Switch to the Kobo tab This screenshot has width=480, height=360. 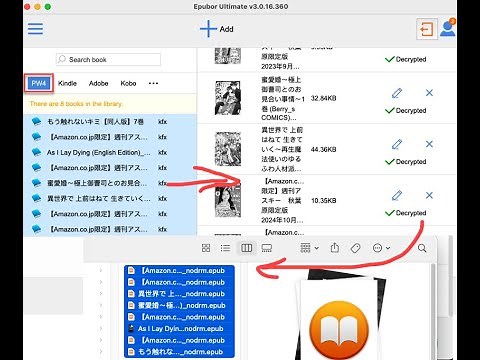click(x=128, y=83)
